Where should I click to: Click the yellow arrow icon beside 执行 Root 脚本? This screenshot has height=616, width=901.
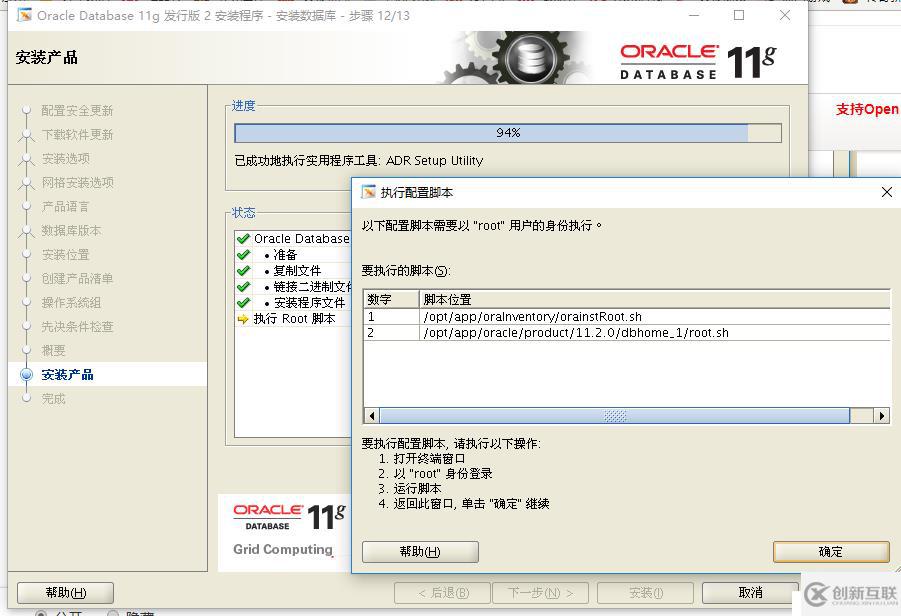(x=245, y=320)
